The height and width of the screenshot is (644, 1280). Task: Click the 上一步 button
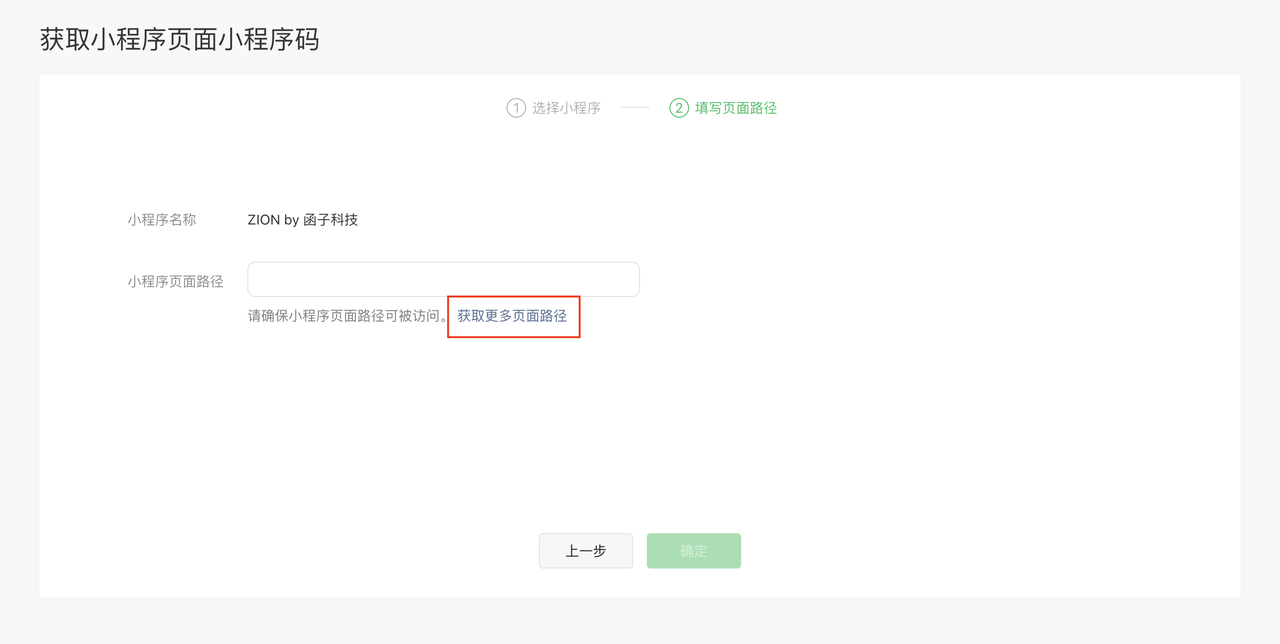(x=586, y=551)
